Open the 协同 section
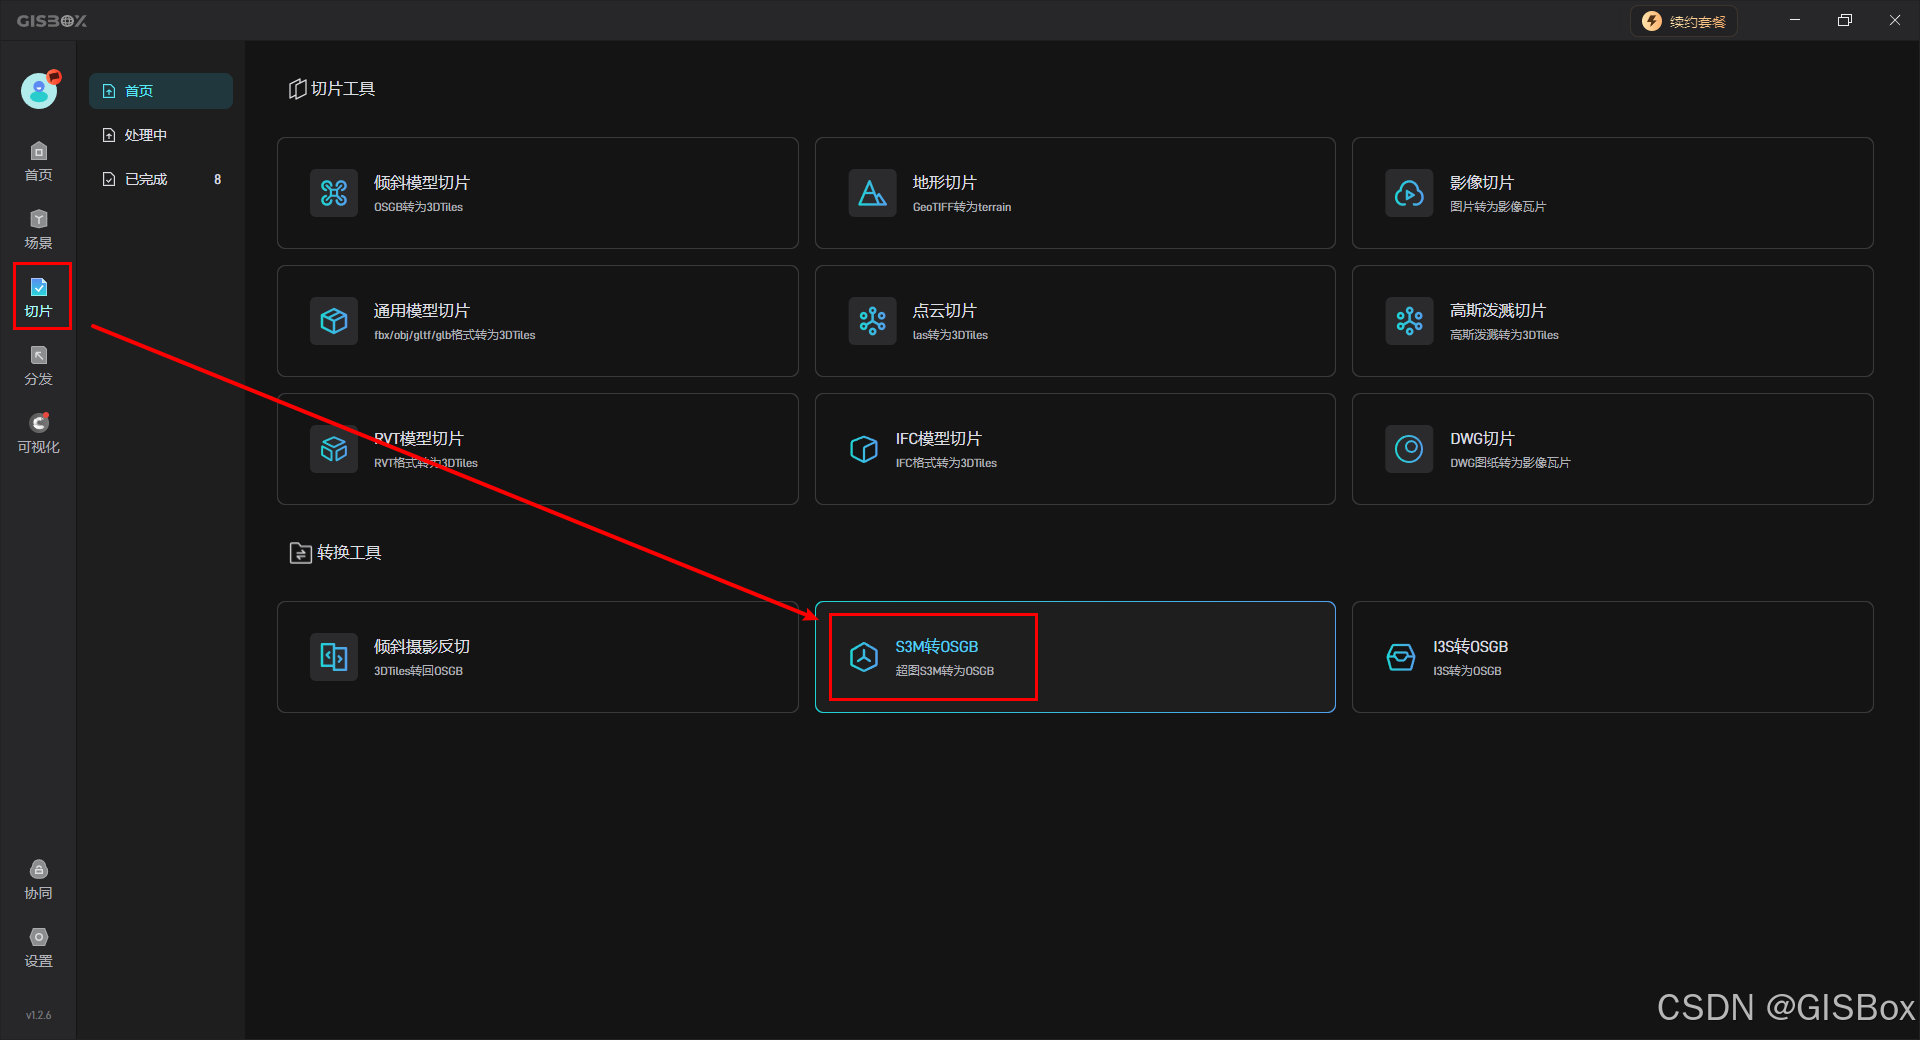The height and width of the screenshot is (1040, 1920). click(38, 880)
